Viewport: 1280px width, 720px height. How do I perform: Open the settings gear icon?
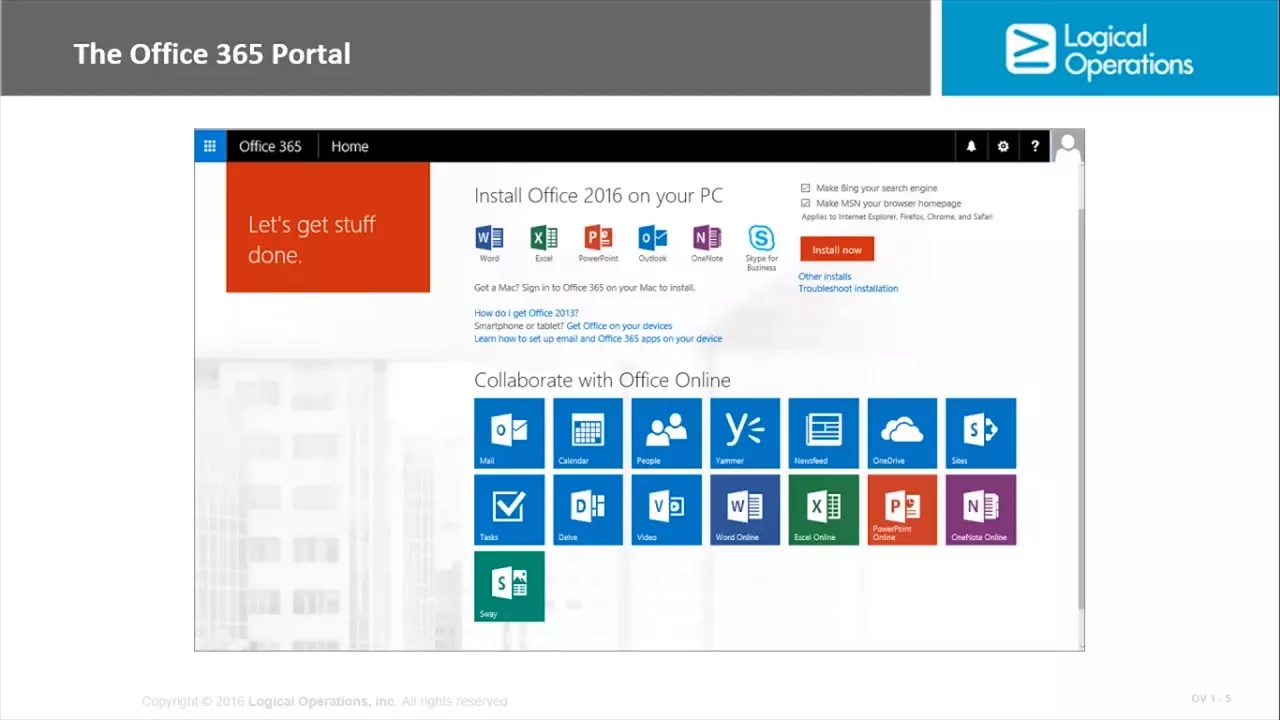[1003, 146]
